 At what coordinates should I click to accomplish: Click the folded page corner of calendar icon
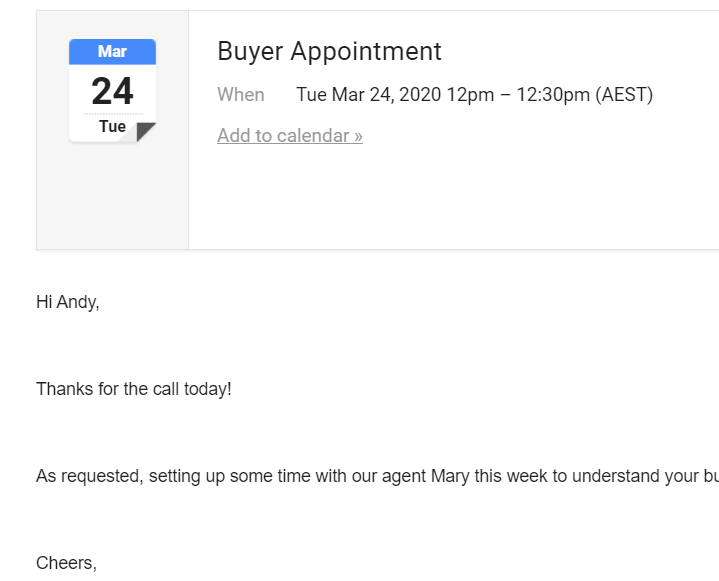146,132
